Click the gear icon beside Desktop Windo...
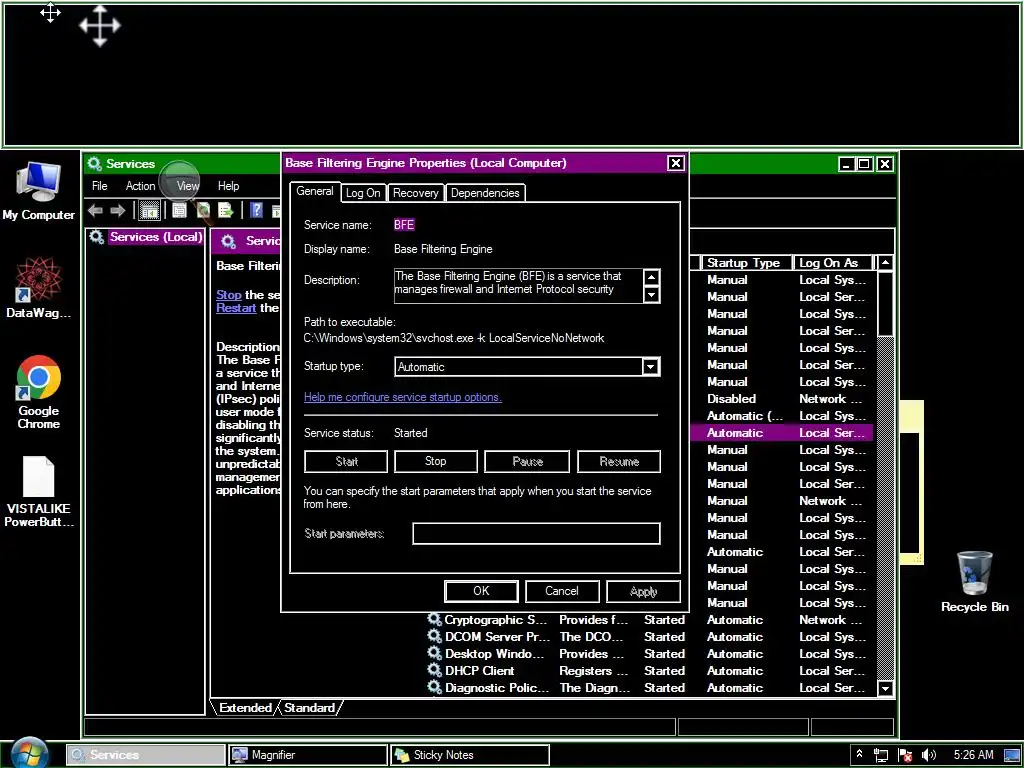1024x768 pixels. click(x=434, y=653)
